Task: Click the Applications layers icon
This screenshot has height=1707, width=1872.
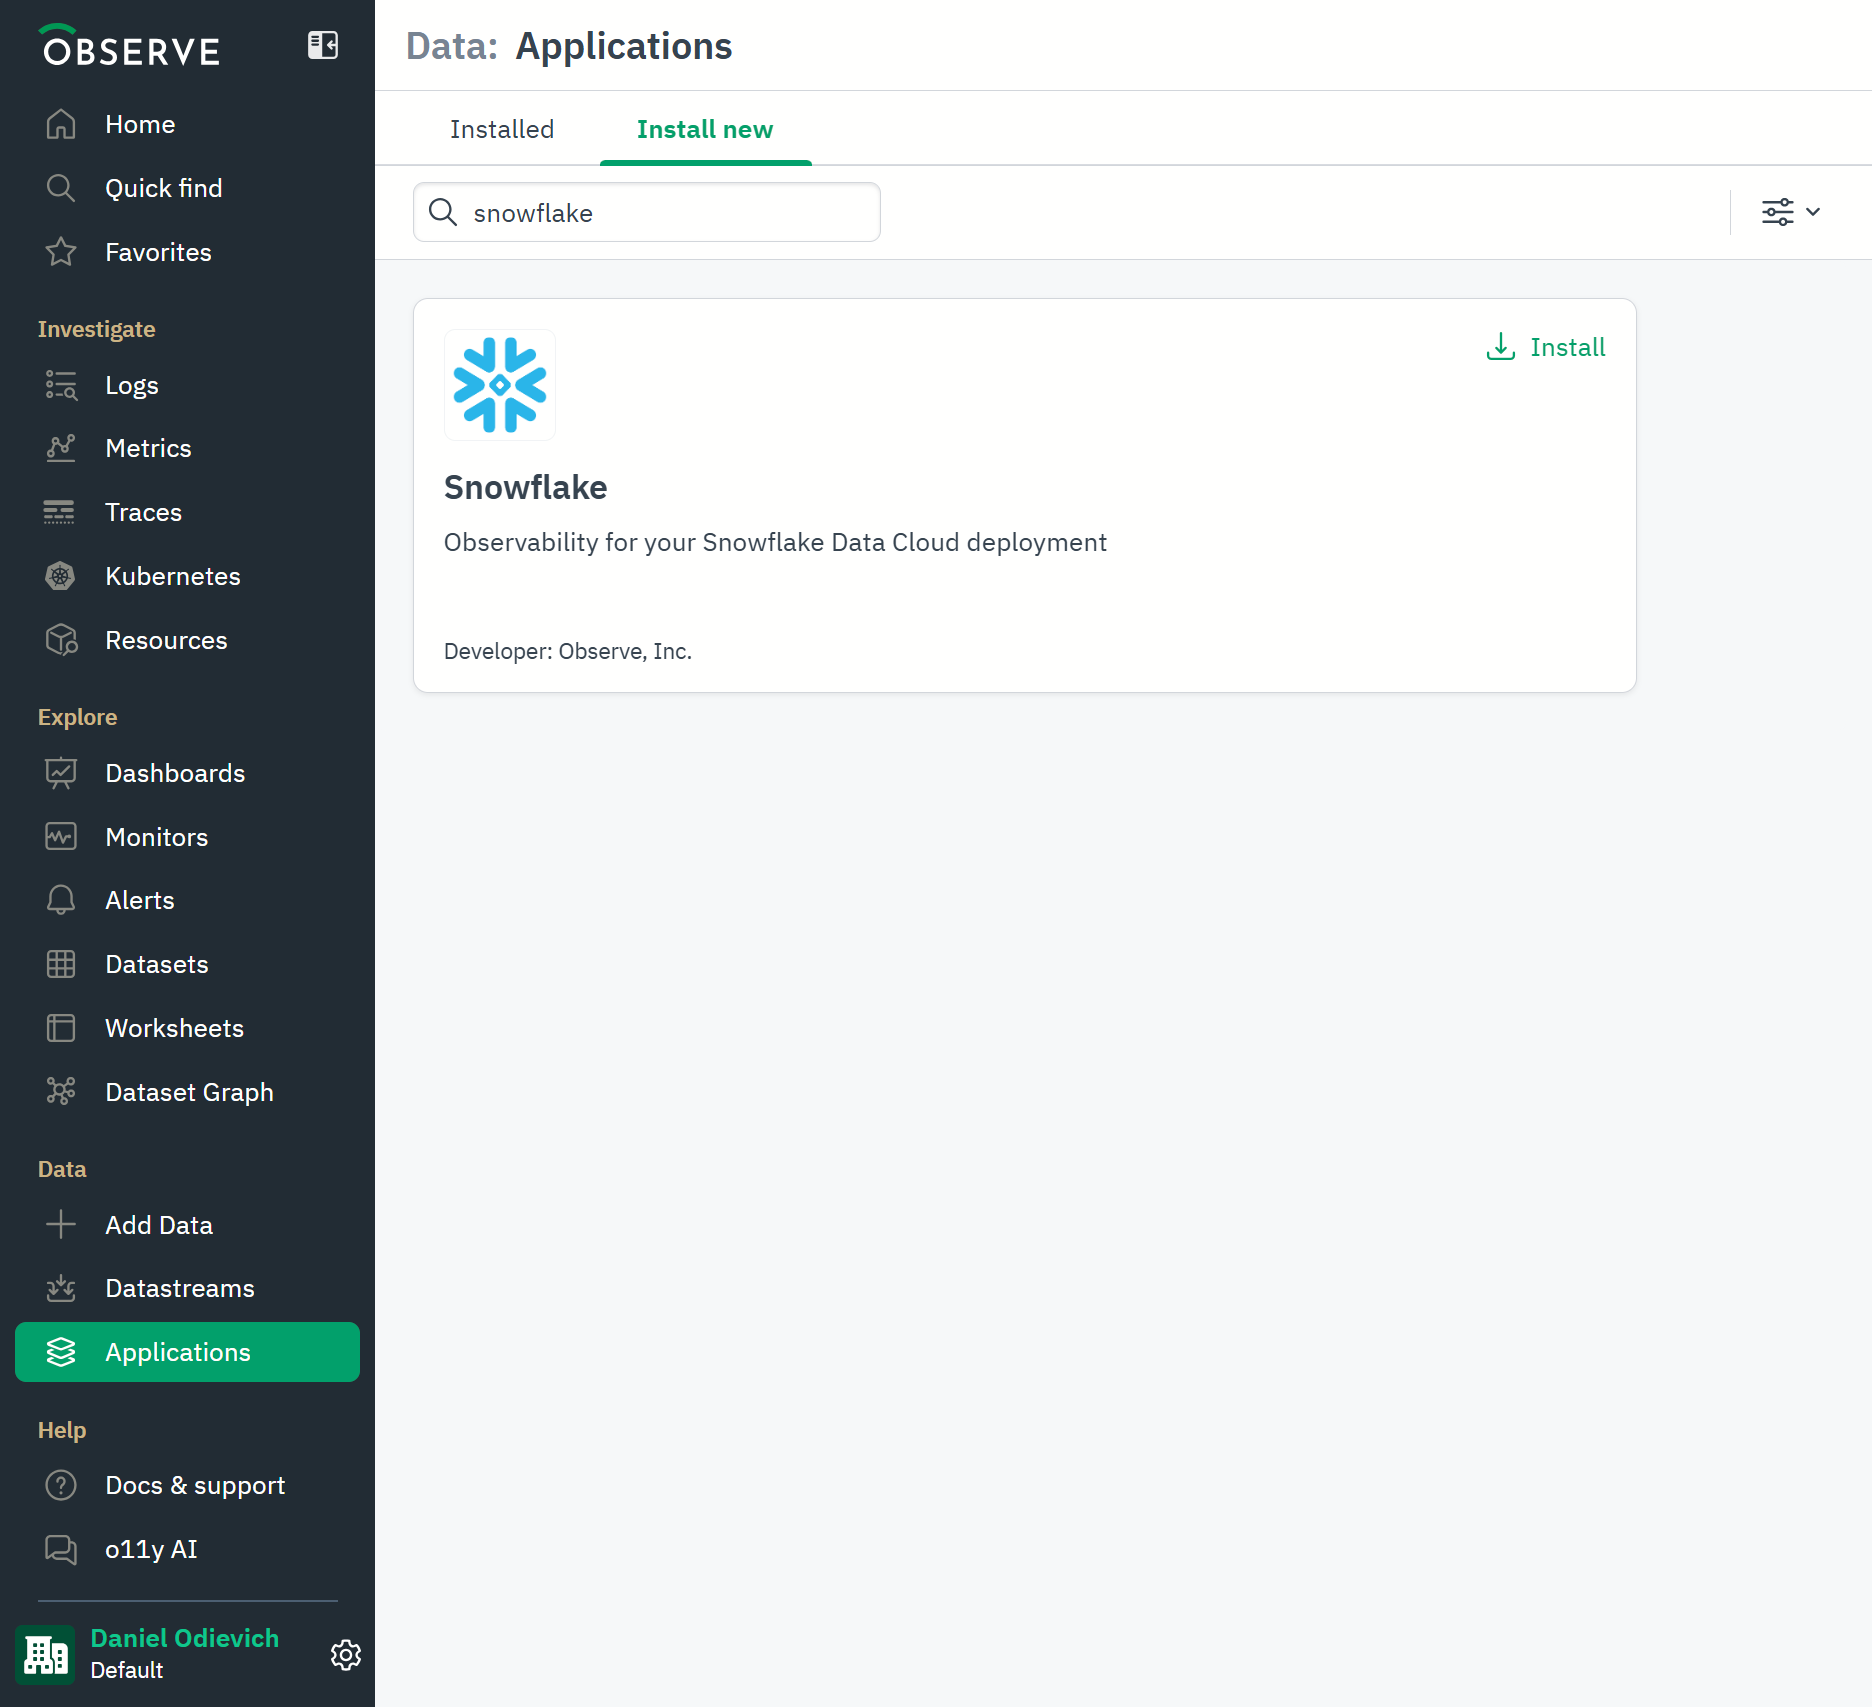Action: [x=61, y=1352]
